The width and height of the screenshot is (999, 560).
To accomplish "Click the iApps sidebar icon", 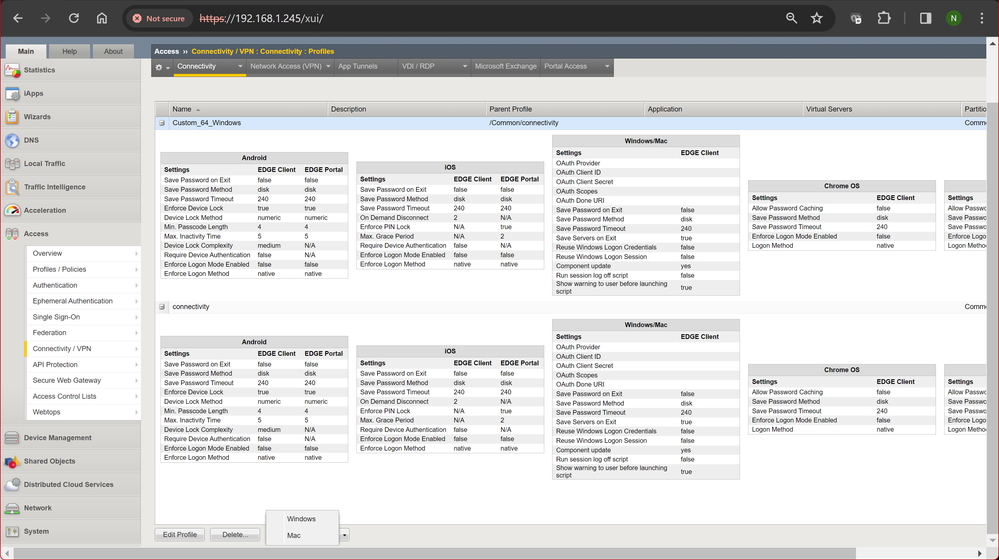I will tap(12, 94).
